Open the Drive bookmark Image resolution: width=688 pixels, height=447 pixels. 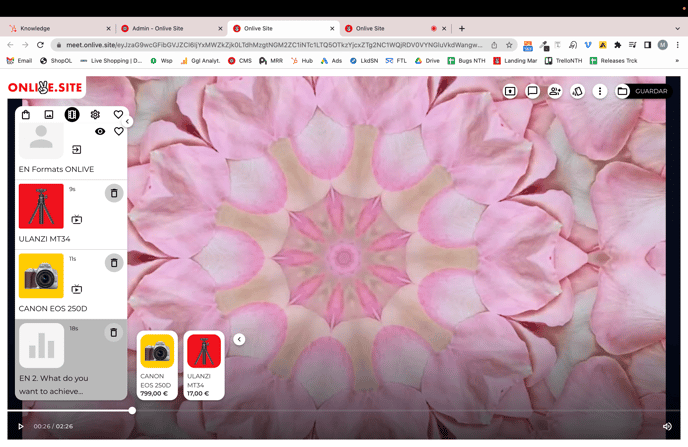point(427,61)
